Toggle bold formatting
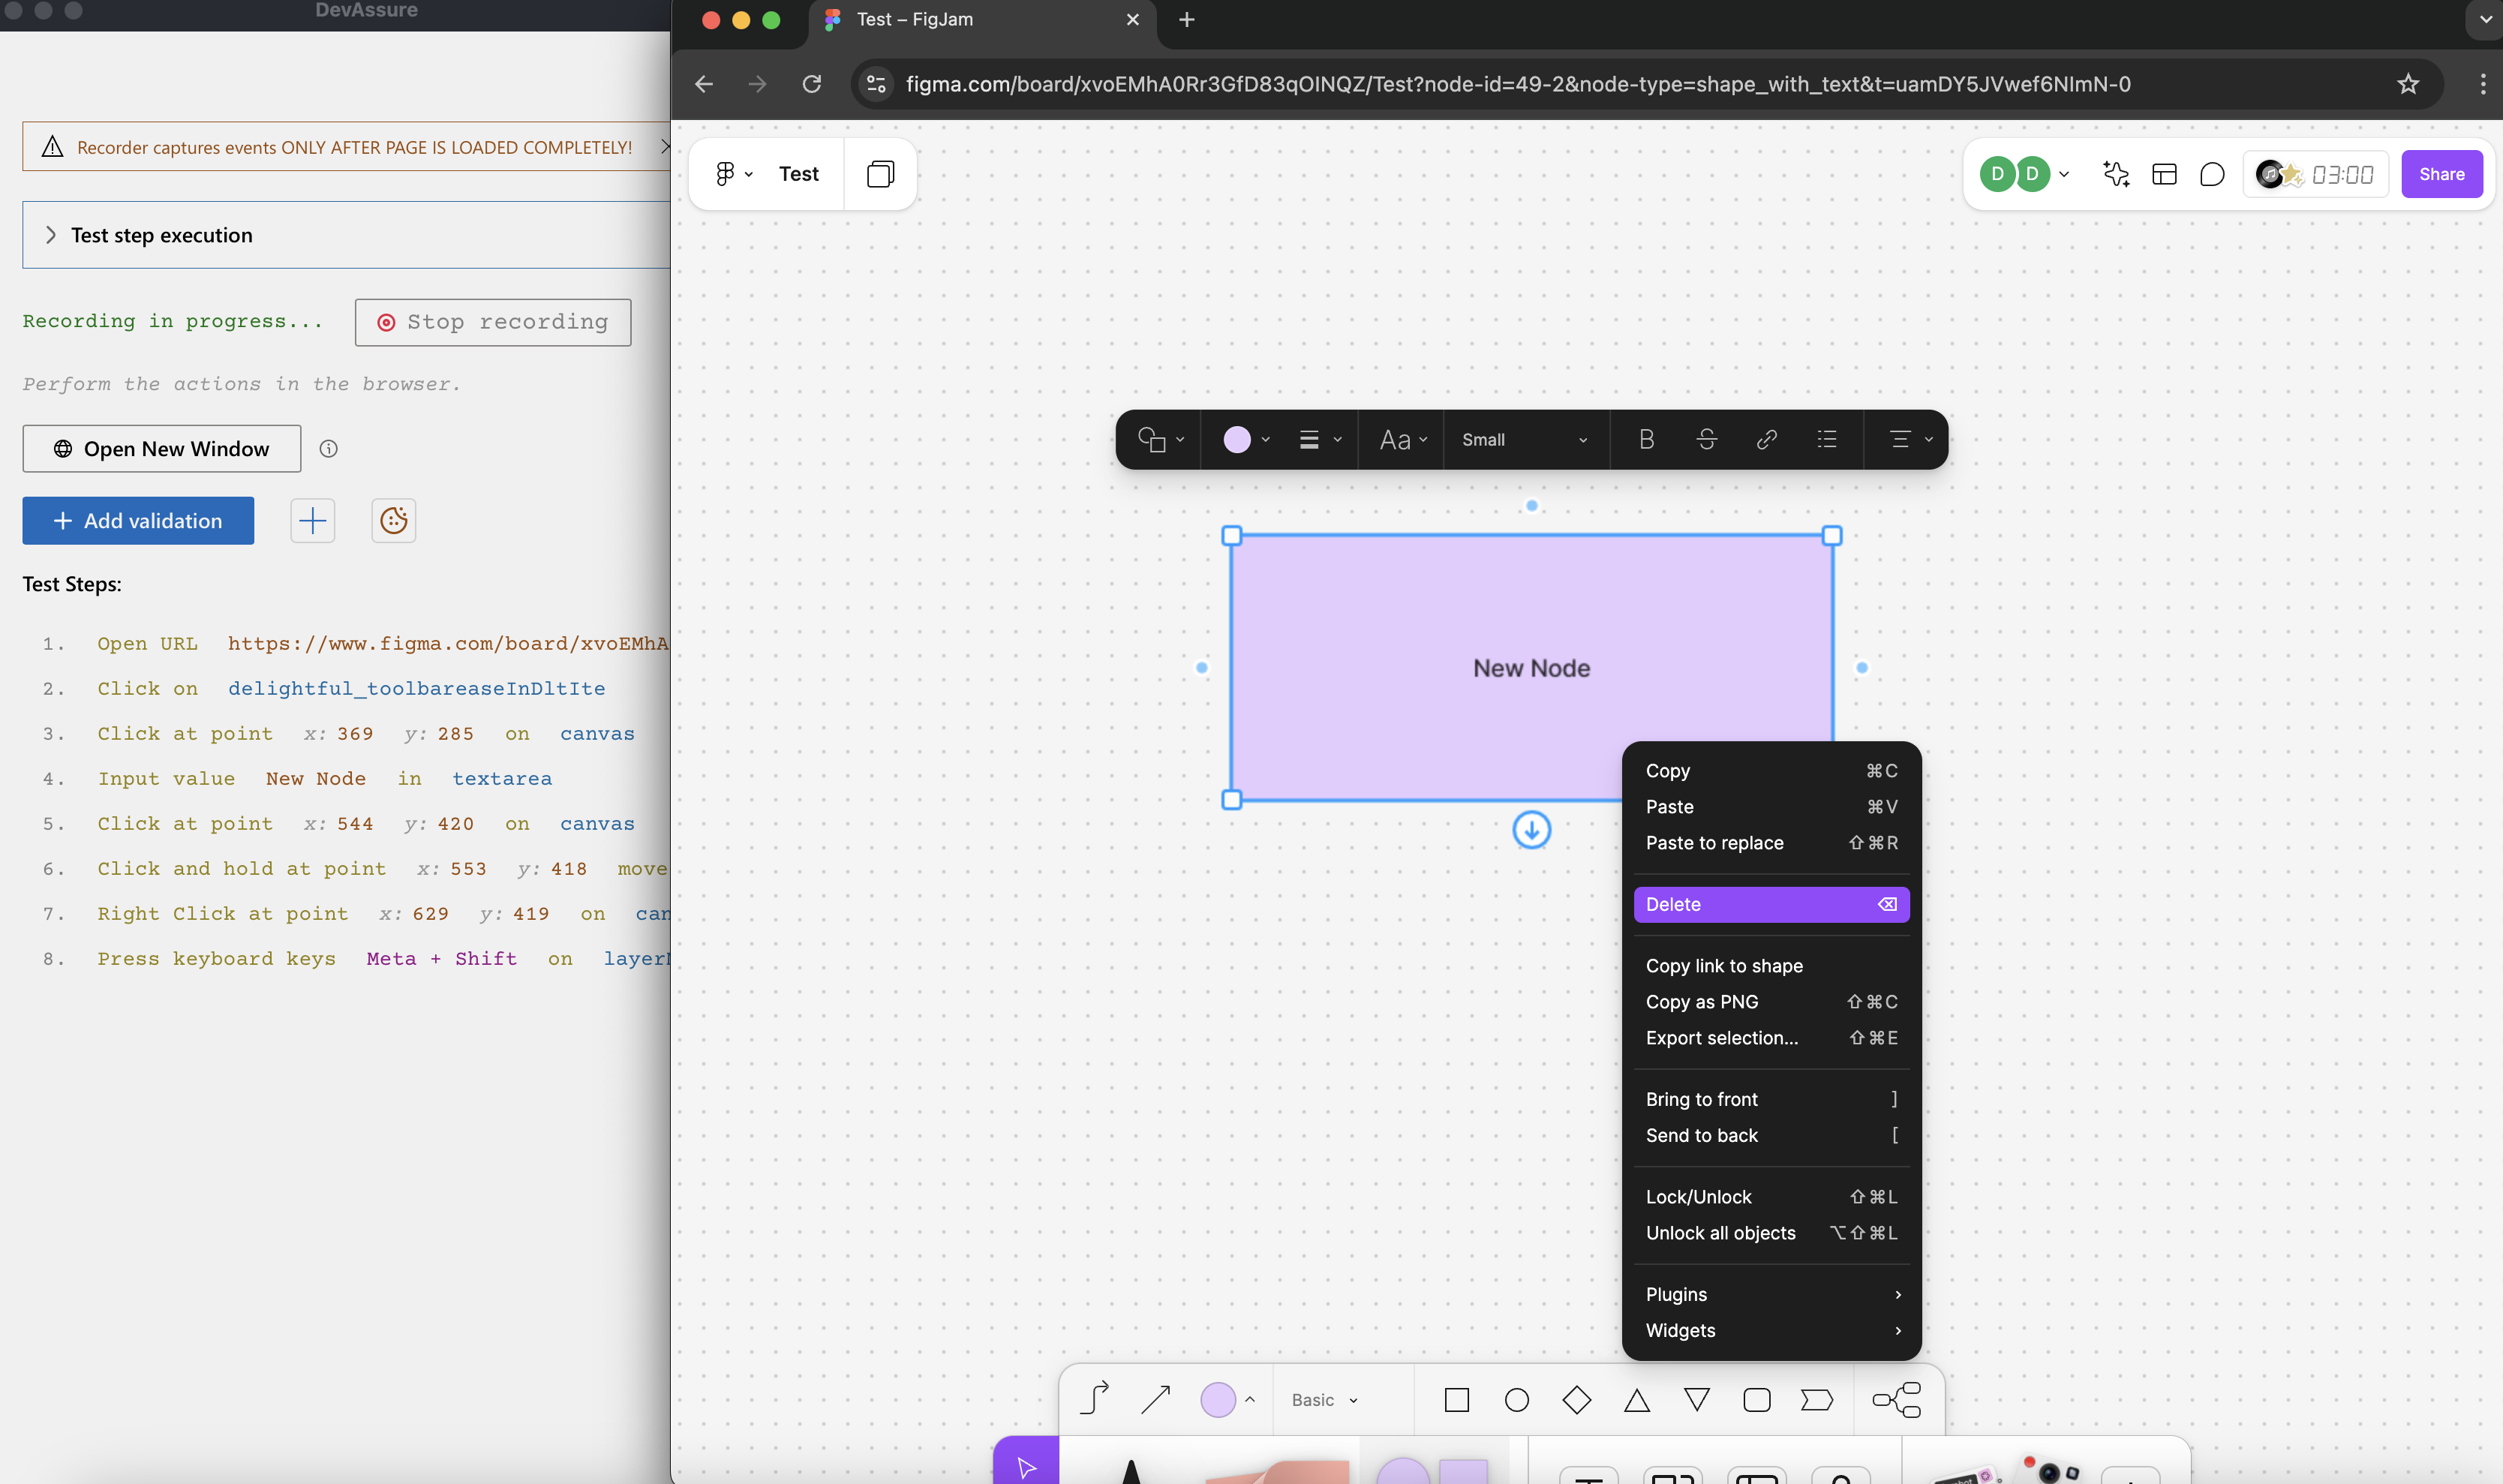 [x=1646, y=440]
